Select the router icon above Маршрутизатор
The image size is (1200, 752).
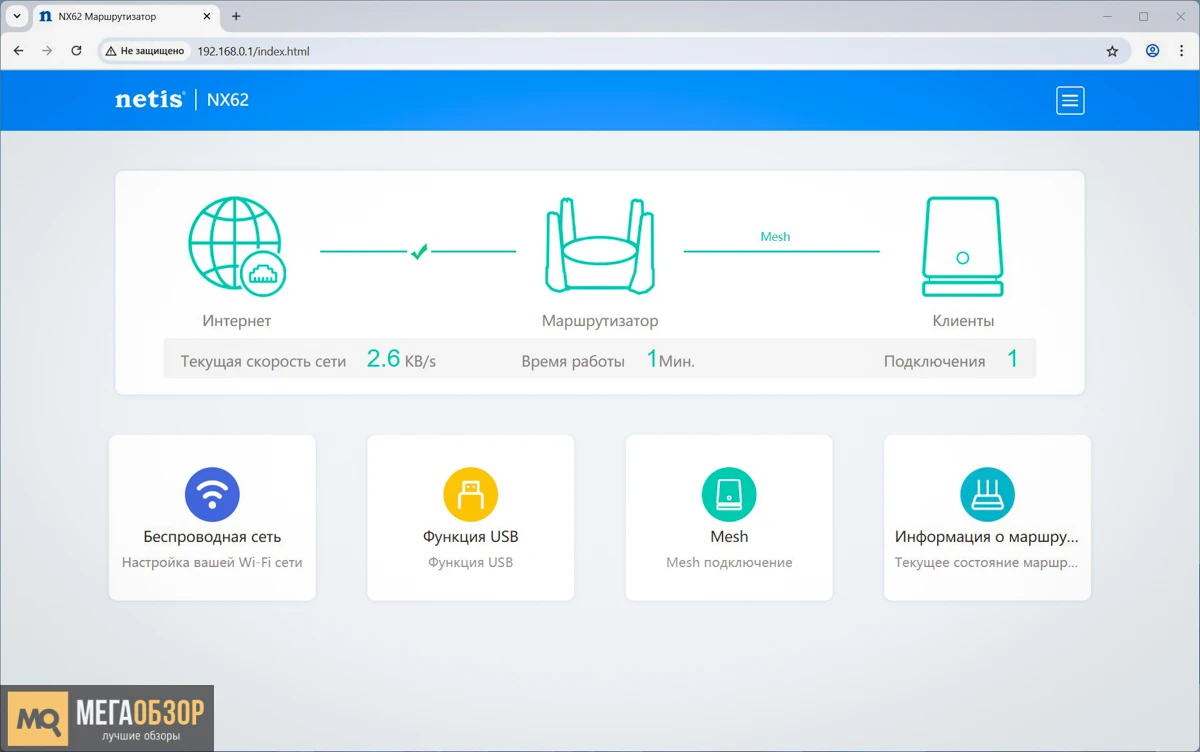[600, 246]
